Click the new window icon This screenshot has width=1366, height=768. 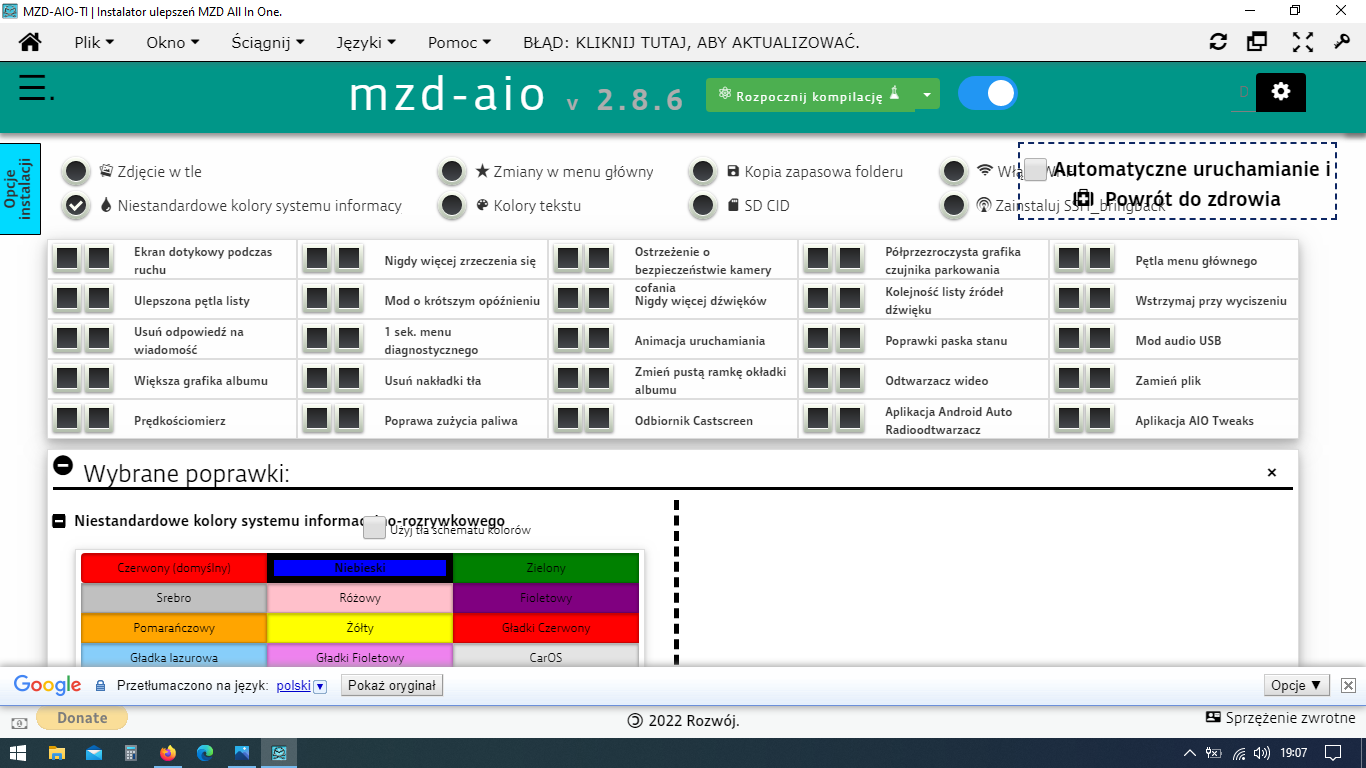[x=1257, y=42]
